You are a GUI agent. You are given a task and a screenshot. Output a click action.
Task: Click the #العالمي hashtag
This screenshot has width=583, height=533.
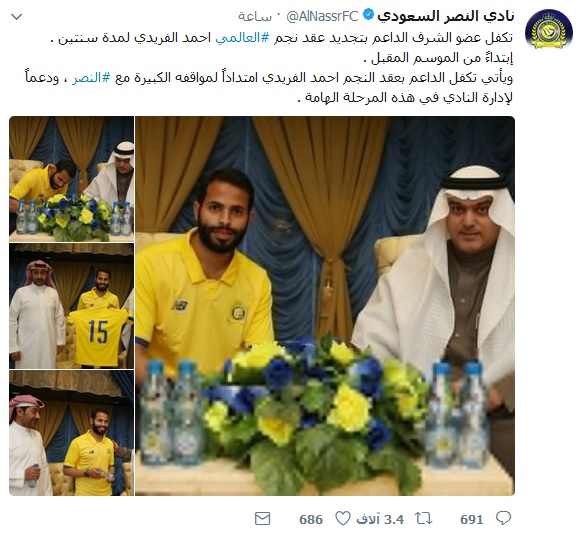242,38
